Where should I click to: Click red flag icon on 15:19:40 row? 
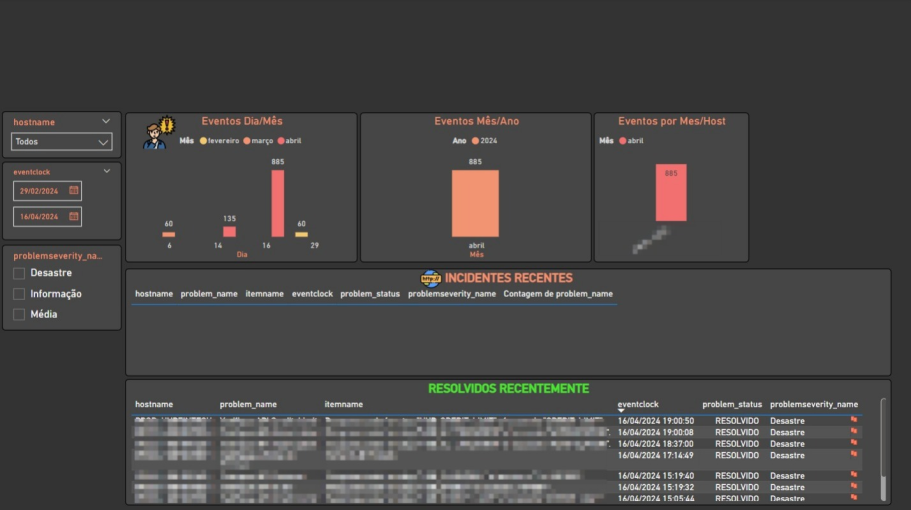click(854, 475)
